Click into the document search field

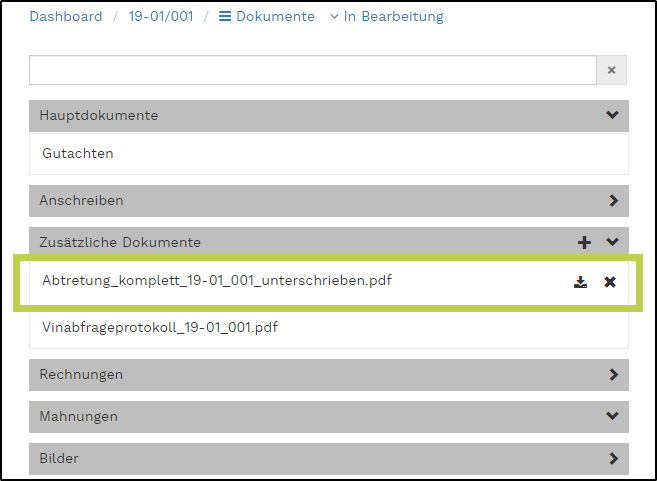pos(312,70)
